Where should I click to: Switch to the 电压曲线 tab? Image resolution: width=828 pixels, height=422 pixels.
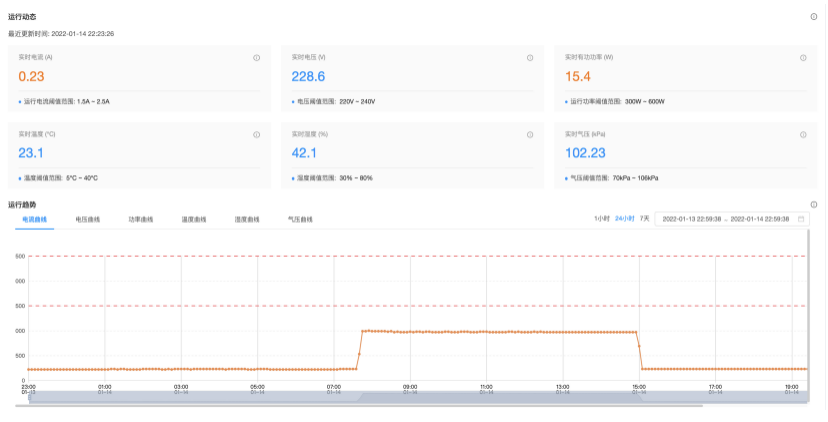coord(88,219)
